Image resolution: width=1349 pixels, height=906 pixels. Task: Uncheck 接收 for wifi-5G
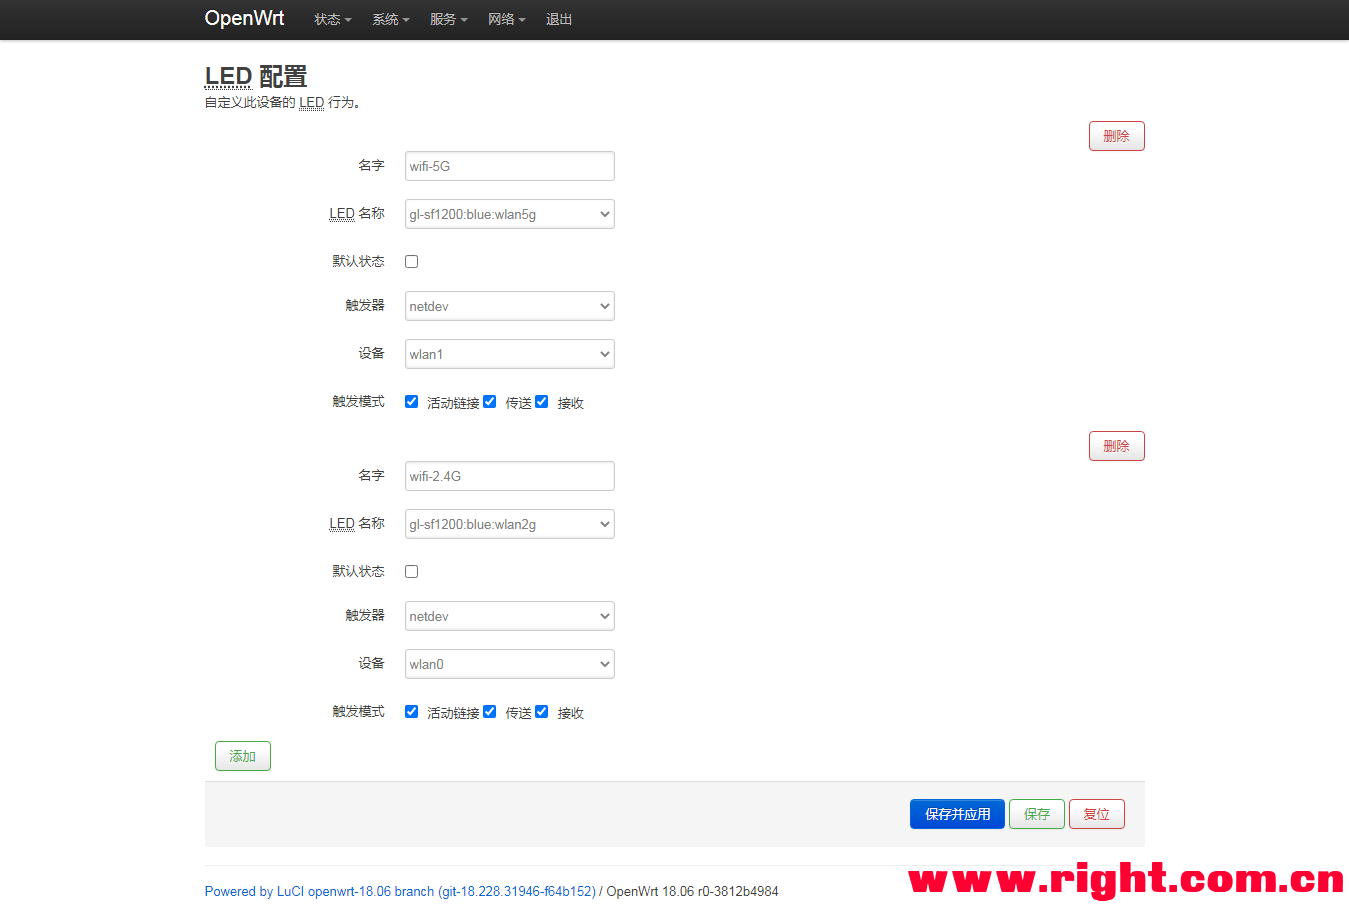click(541, 401)
